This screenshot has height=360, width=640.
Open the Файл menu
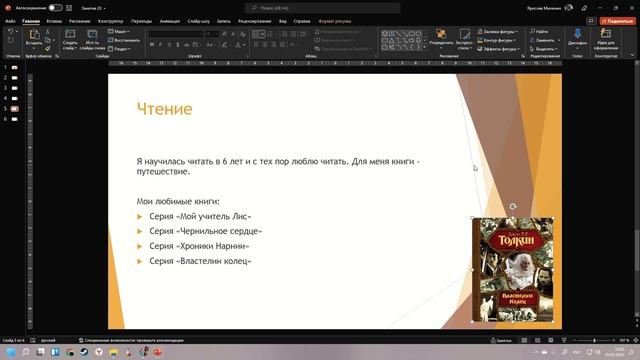click(x=10, y=21)
